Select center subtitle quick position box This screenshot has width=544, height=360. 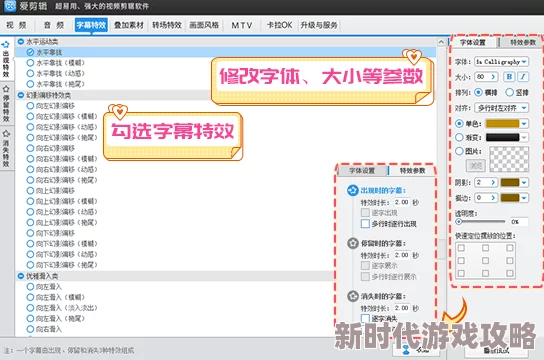485,260
